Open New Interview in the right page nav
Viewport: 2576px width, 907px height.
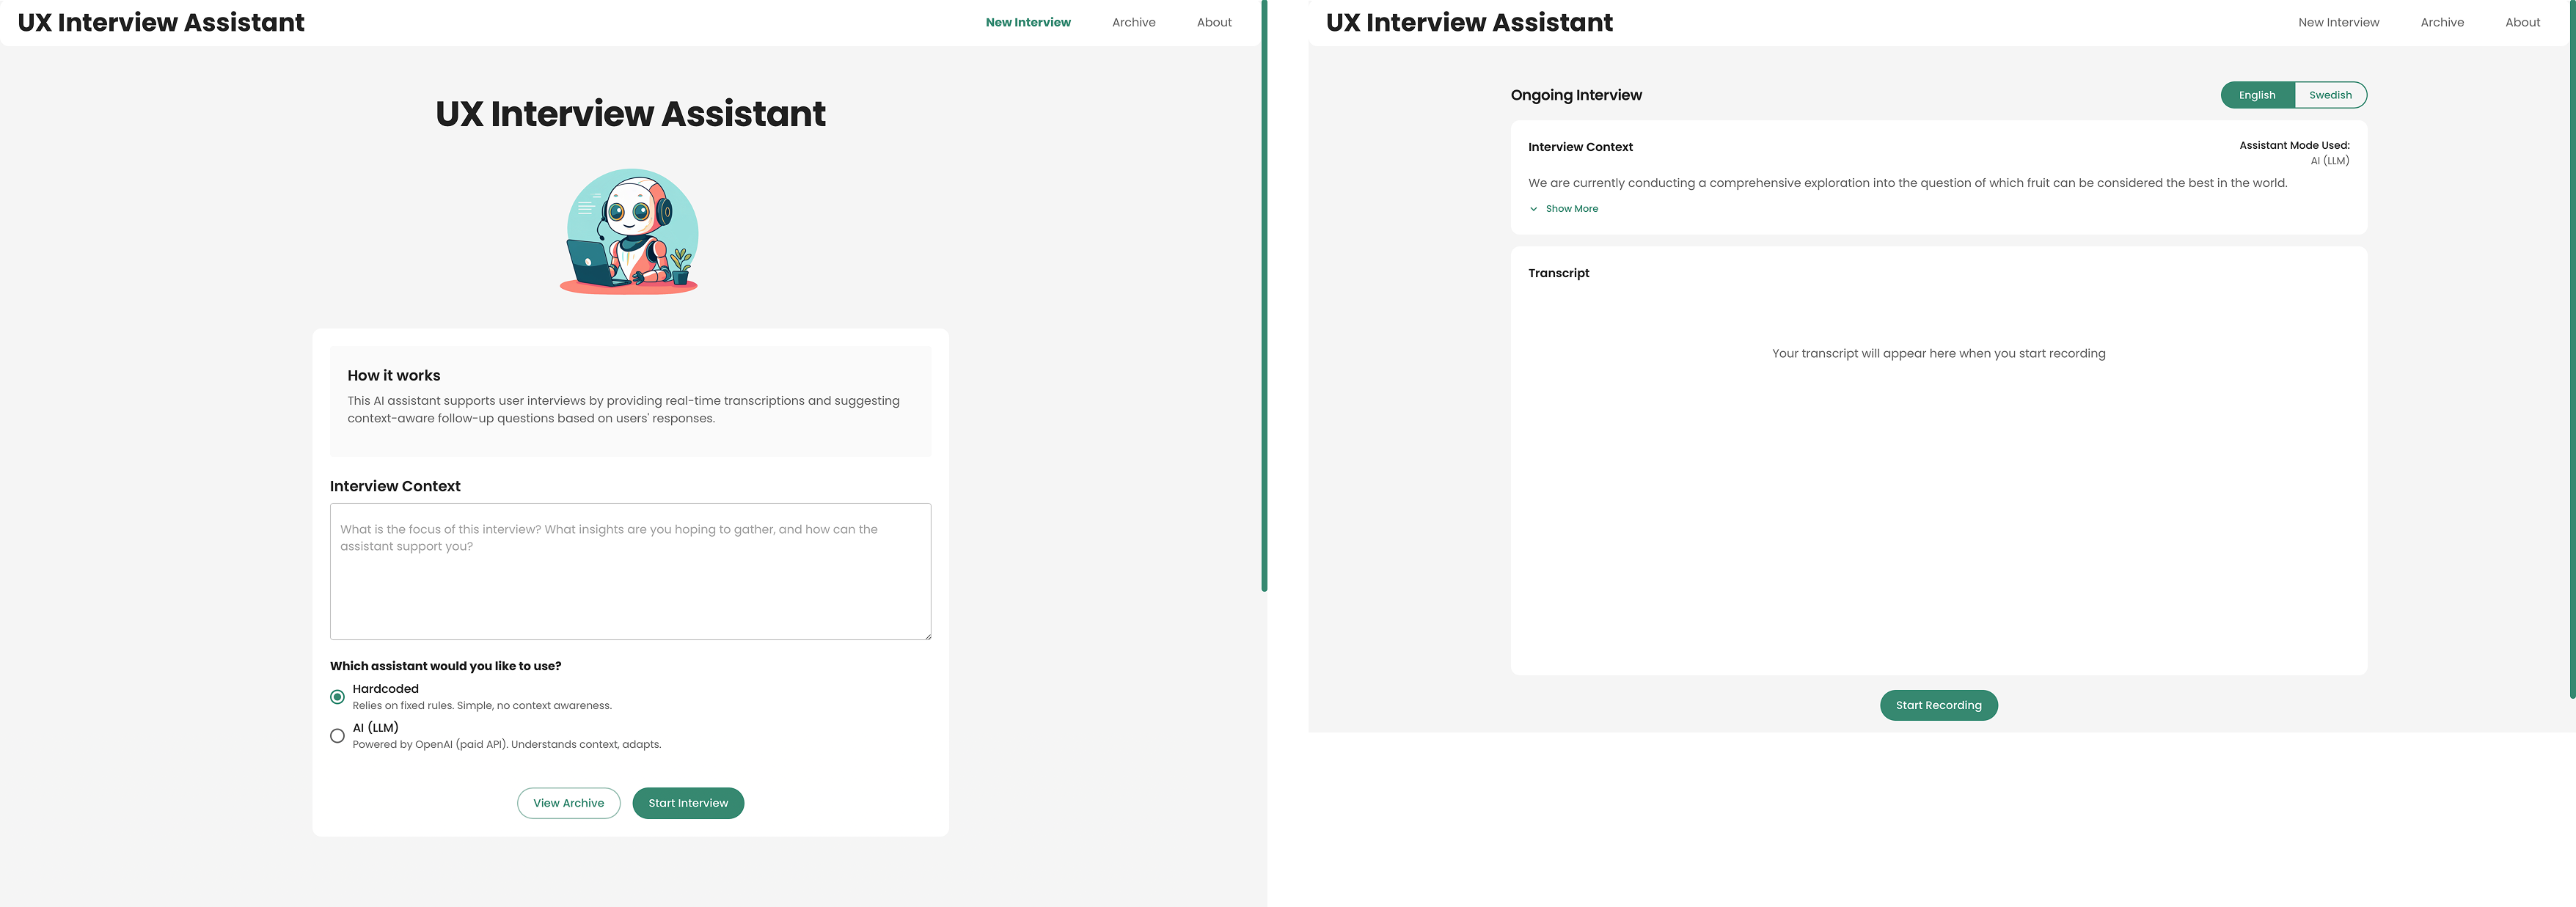[x=2338, y=22]
